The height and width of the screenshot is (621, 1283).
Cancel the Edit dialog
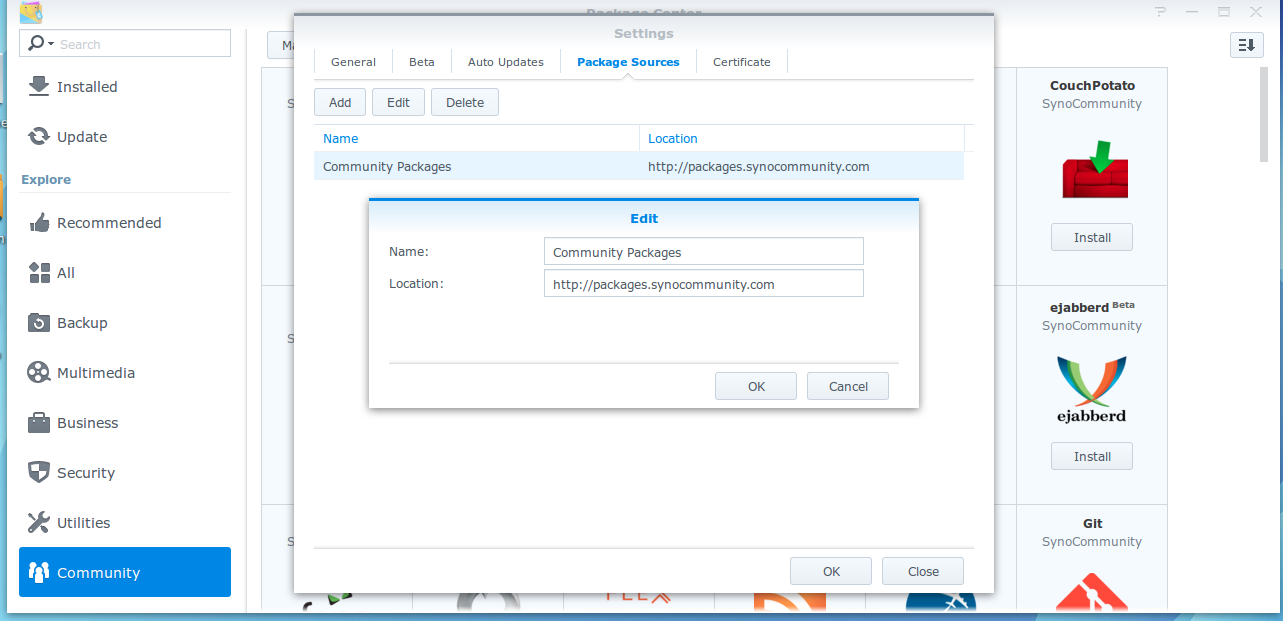(x=848, y=386)
